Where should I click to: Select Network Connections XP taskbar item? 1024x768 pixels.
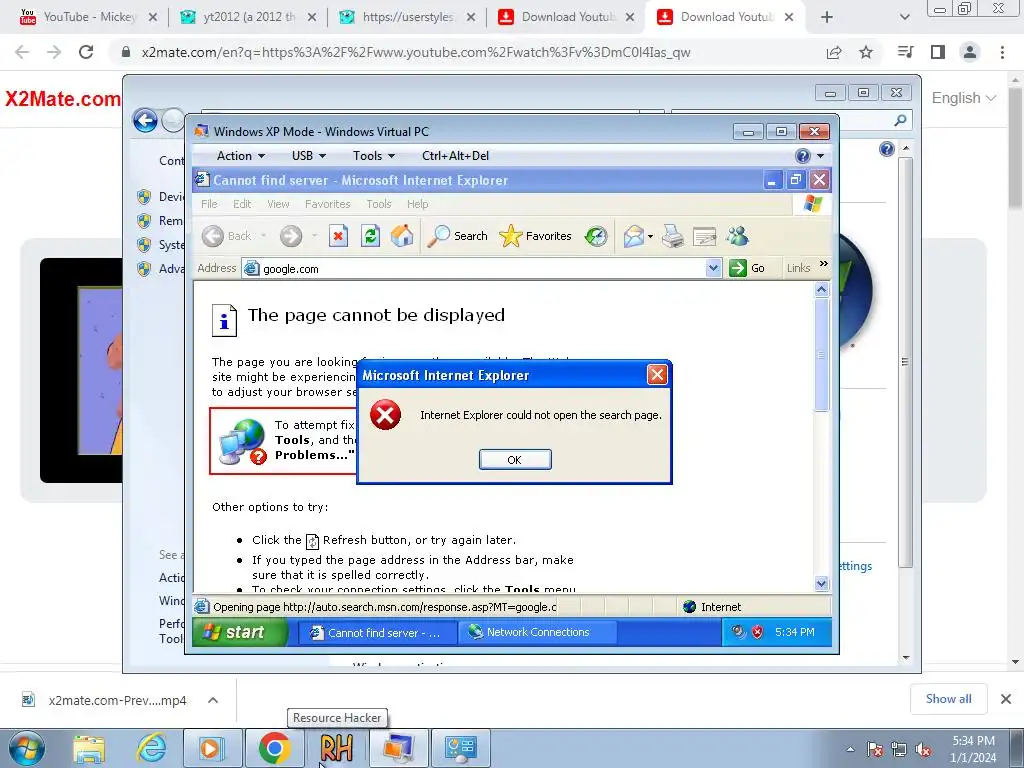[537, 632]
